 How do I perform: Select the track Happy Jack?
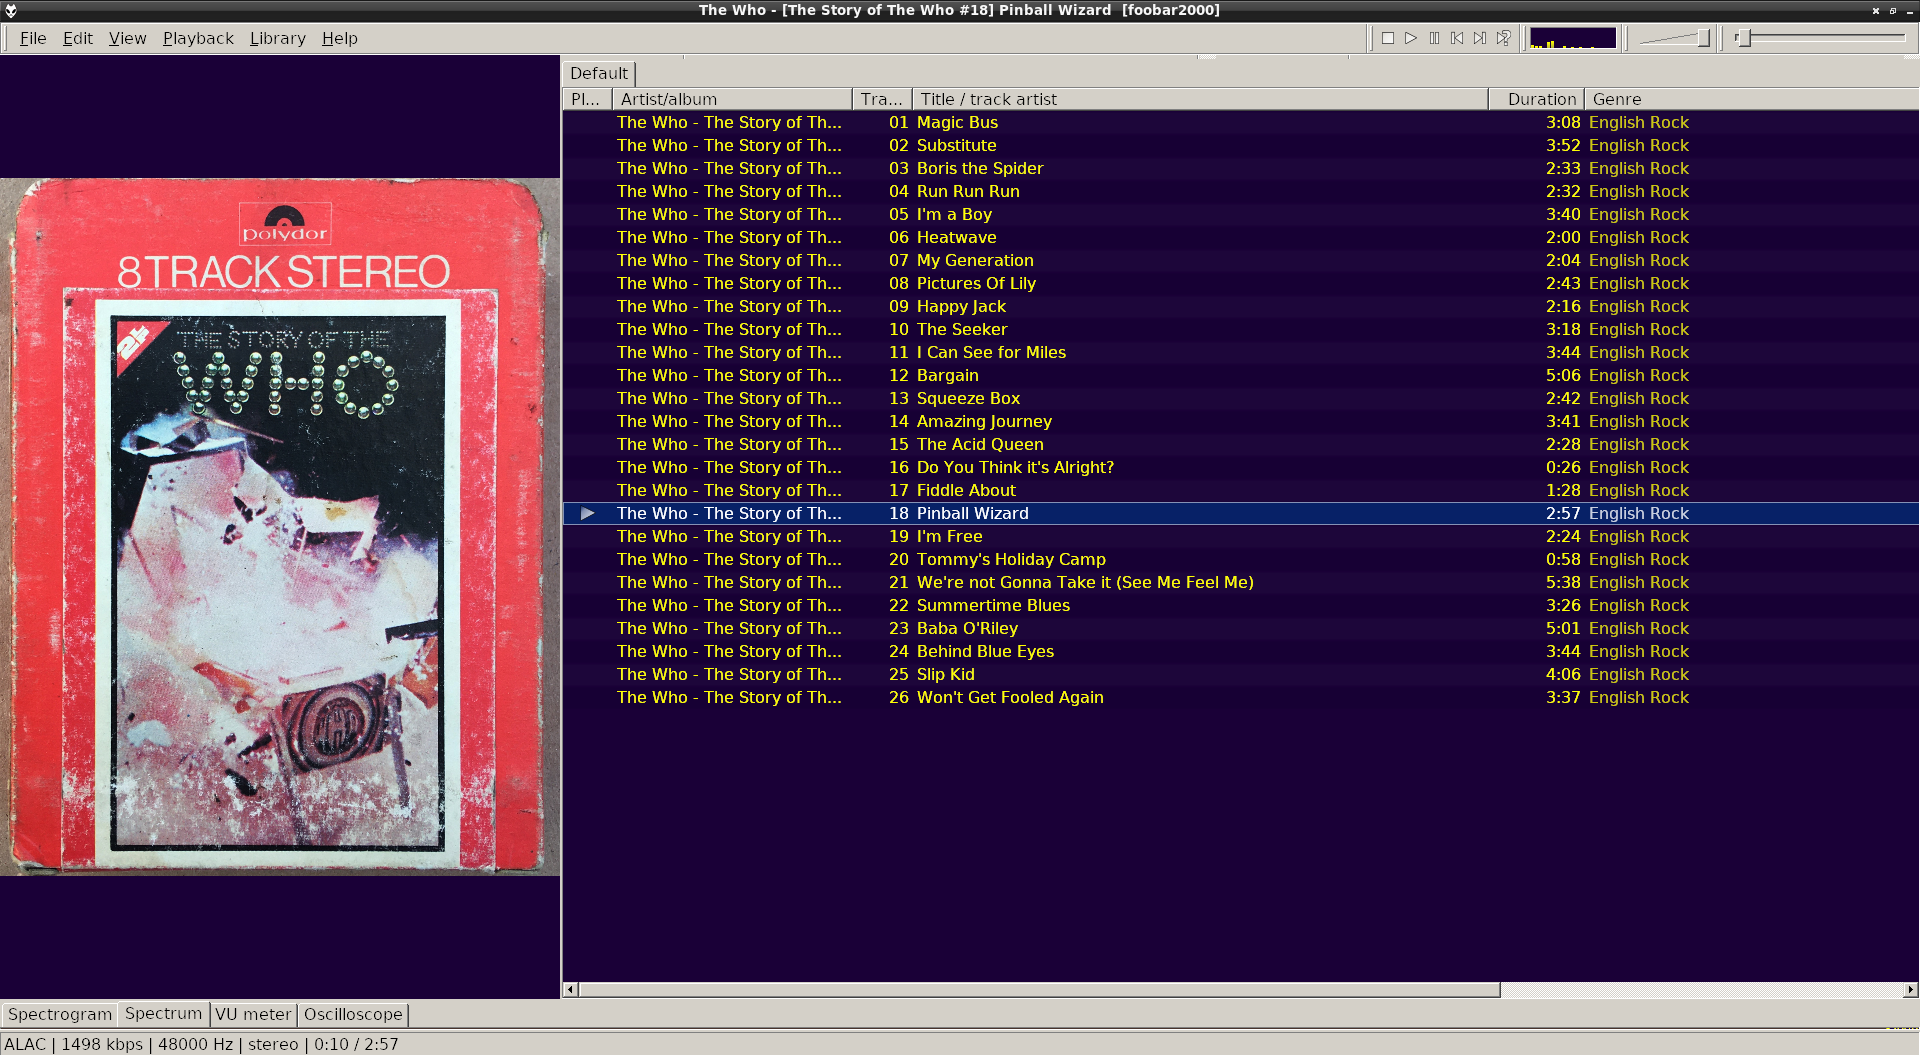click(x=1240, y=306)
